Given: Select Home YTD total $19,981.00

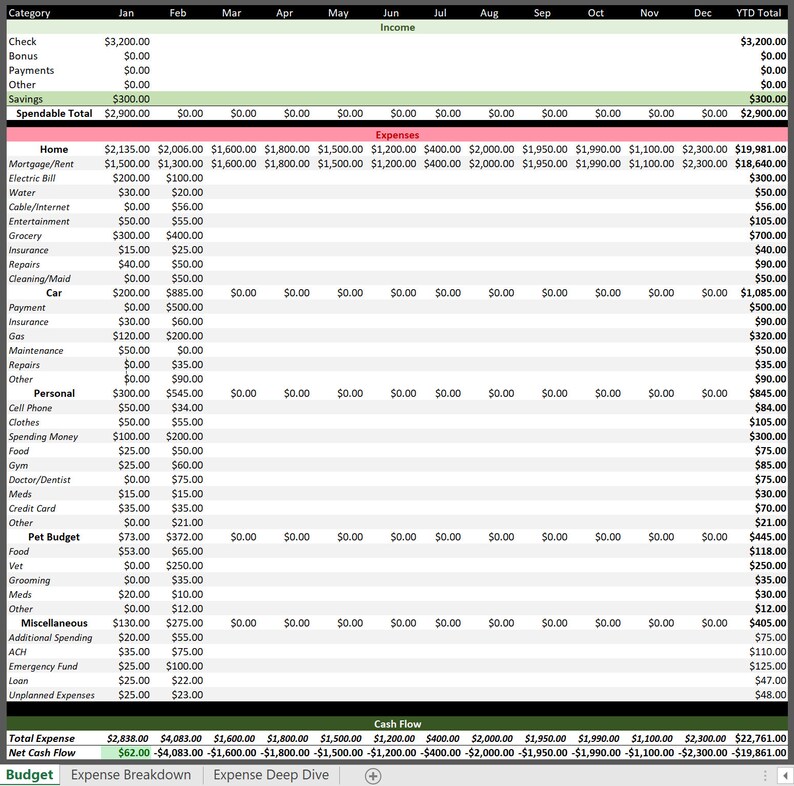Looking at the screenshot, I should [761, 149].
